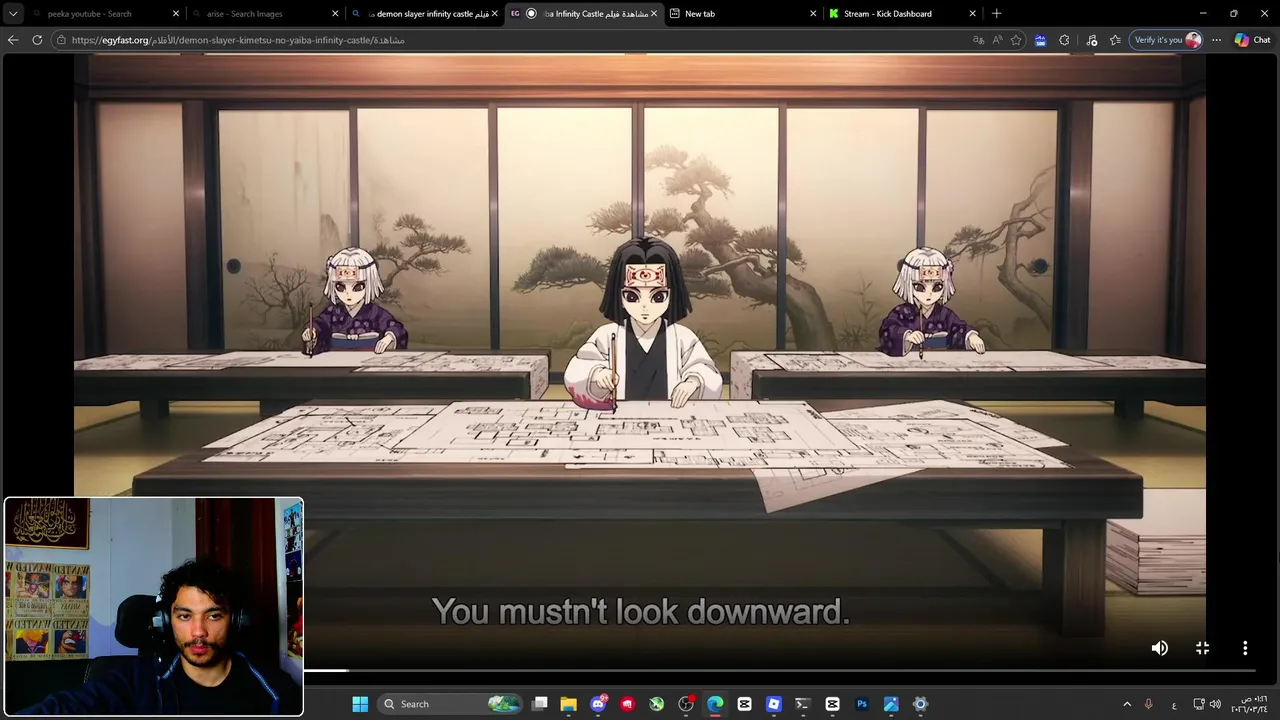Open the clock and date in the taskbar
The image size is (1280, 720).
click(x=1249, y=704)
